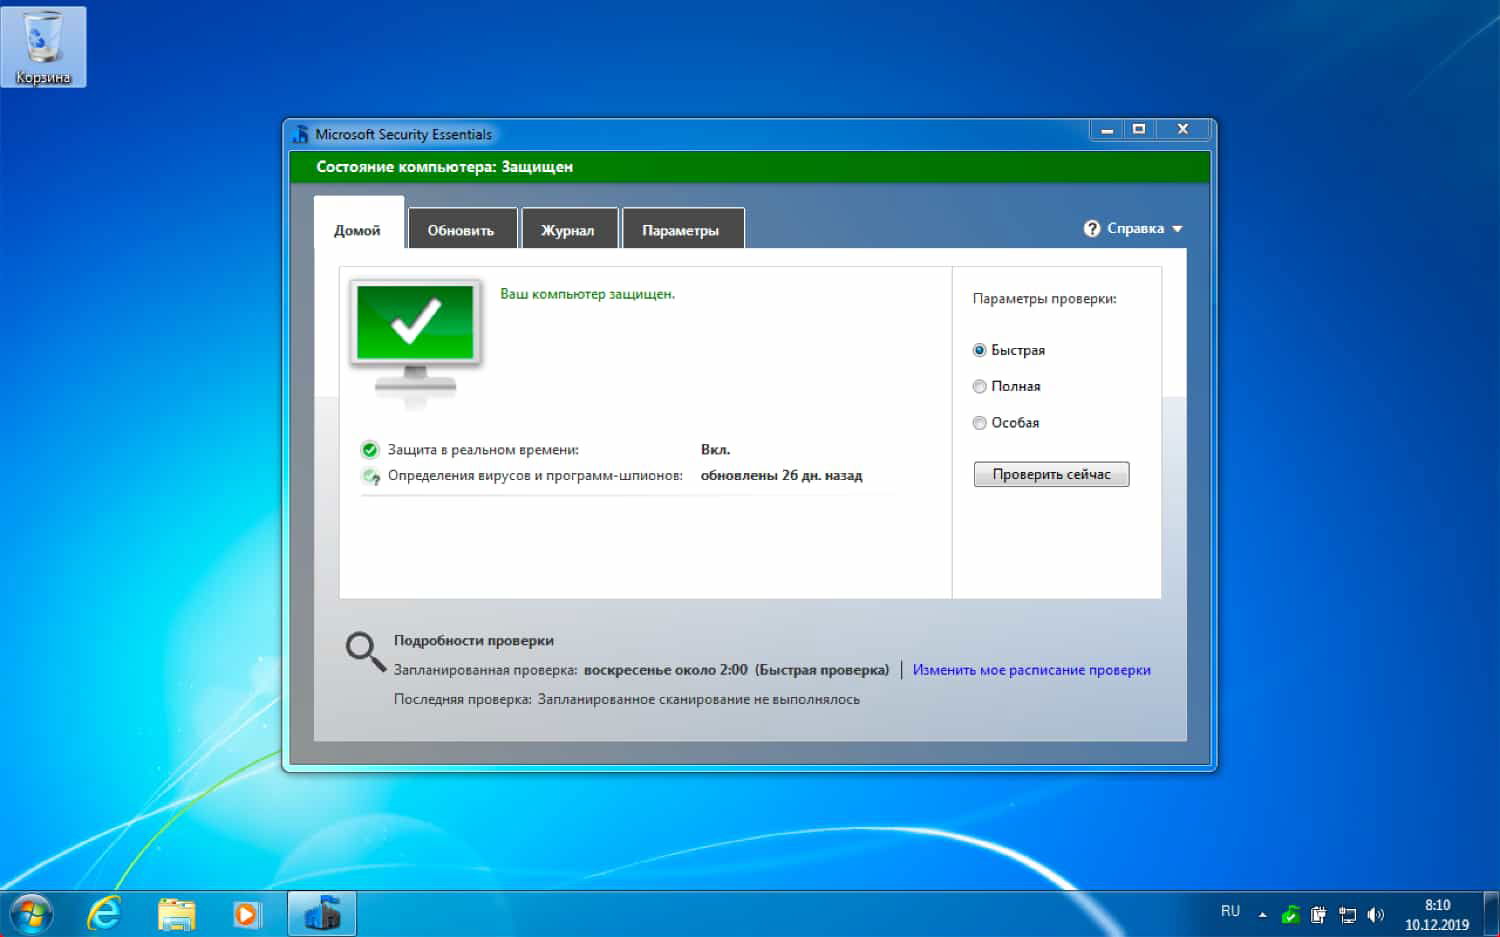Click the clock in the system tray
Image resolution: width=1500 pixels, height=937 pixels.
point(1436,912)
